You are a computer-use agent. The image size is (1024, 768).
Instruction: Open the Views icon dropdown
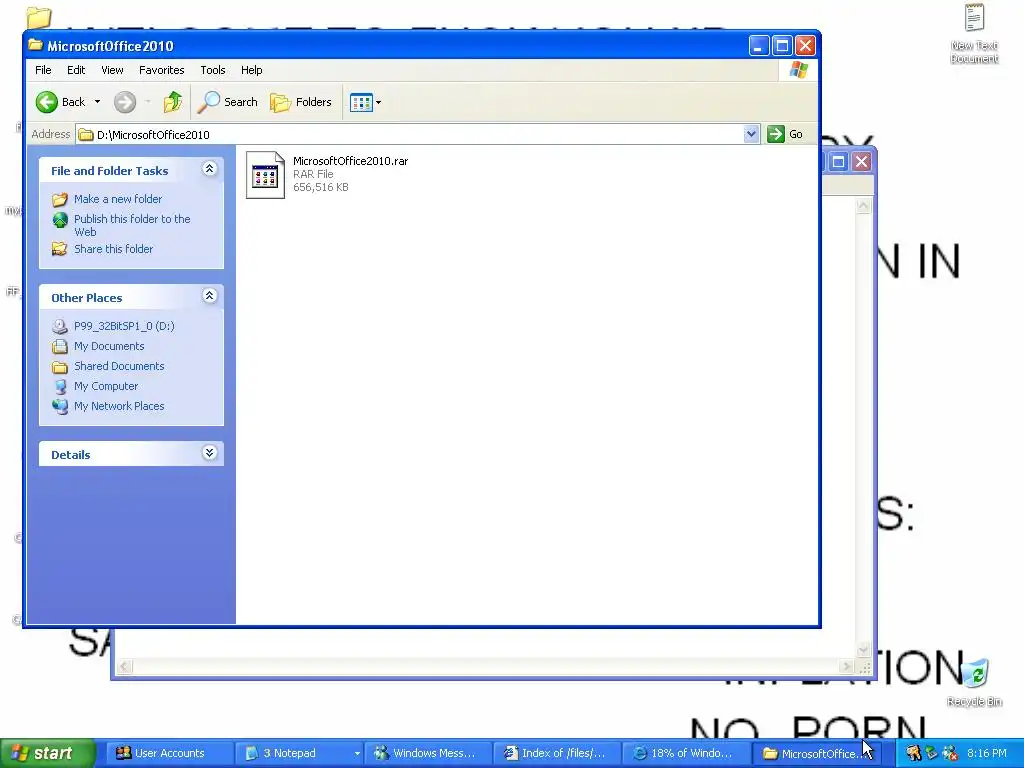(365, 102)
